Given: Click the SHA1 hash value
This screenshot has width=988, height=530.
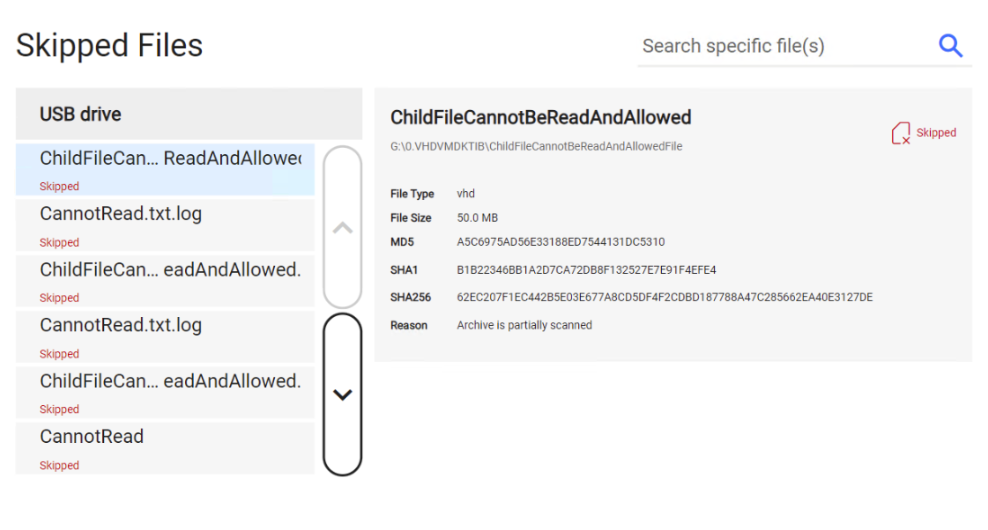Looking at the screenshot, I should coord(586,270).
